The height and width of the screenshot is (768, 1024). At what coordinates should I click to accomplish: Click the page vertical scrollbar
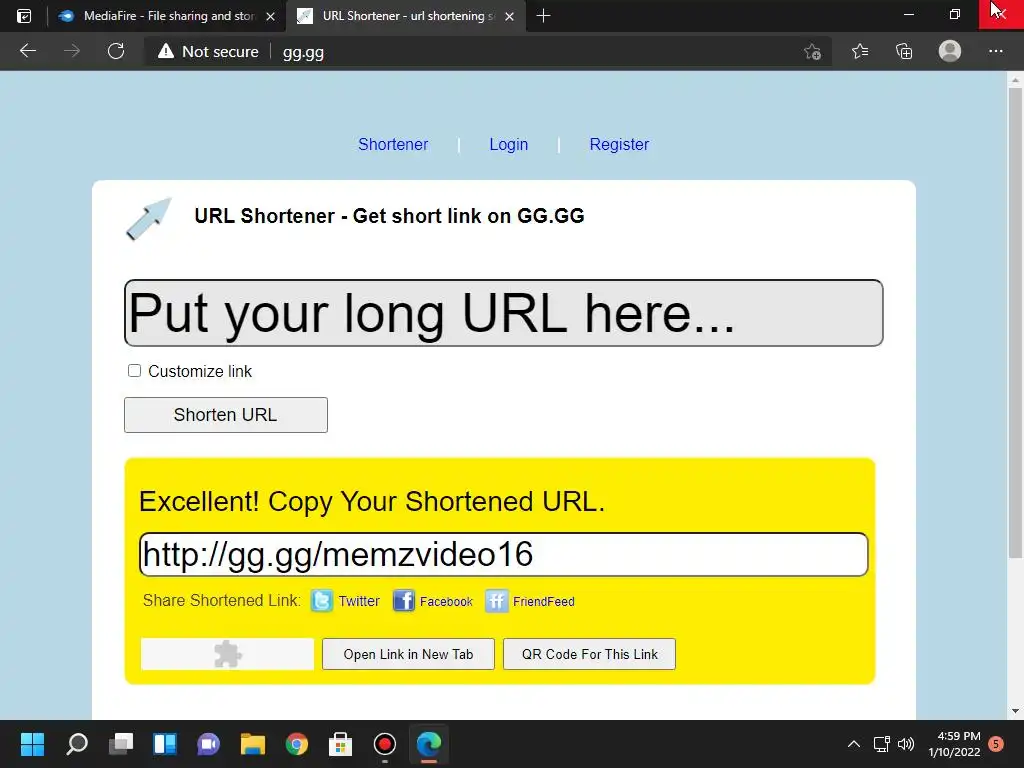(1015, 323)
